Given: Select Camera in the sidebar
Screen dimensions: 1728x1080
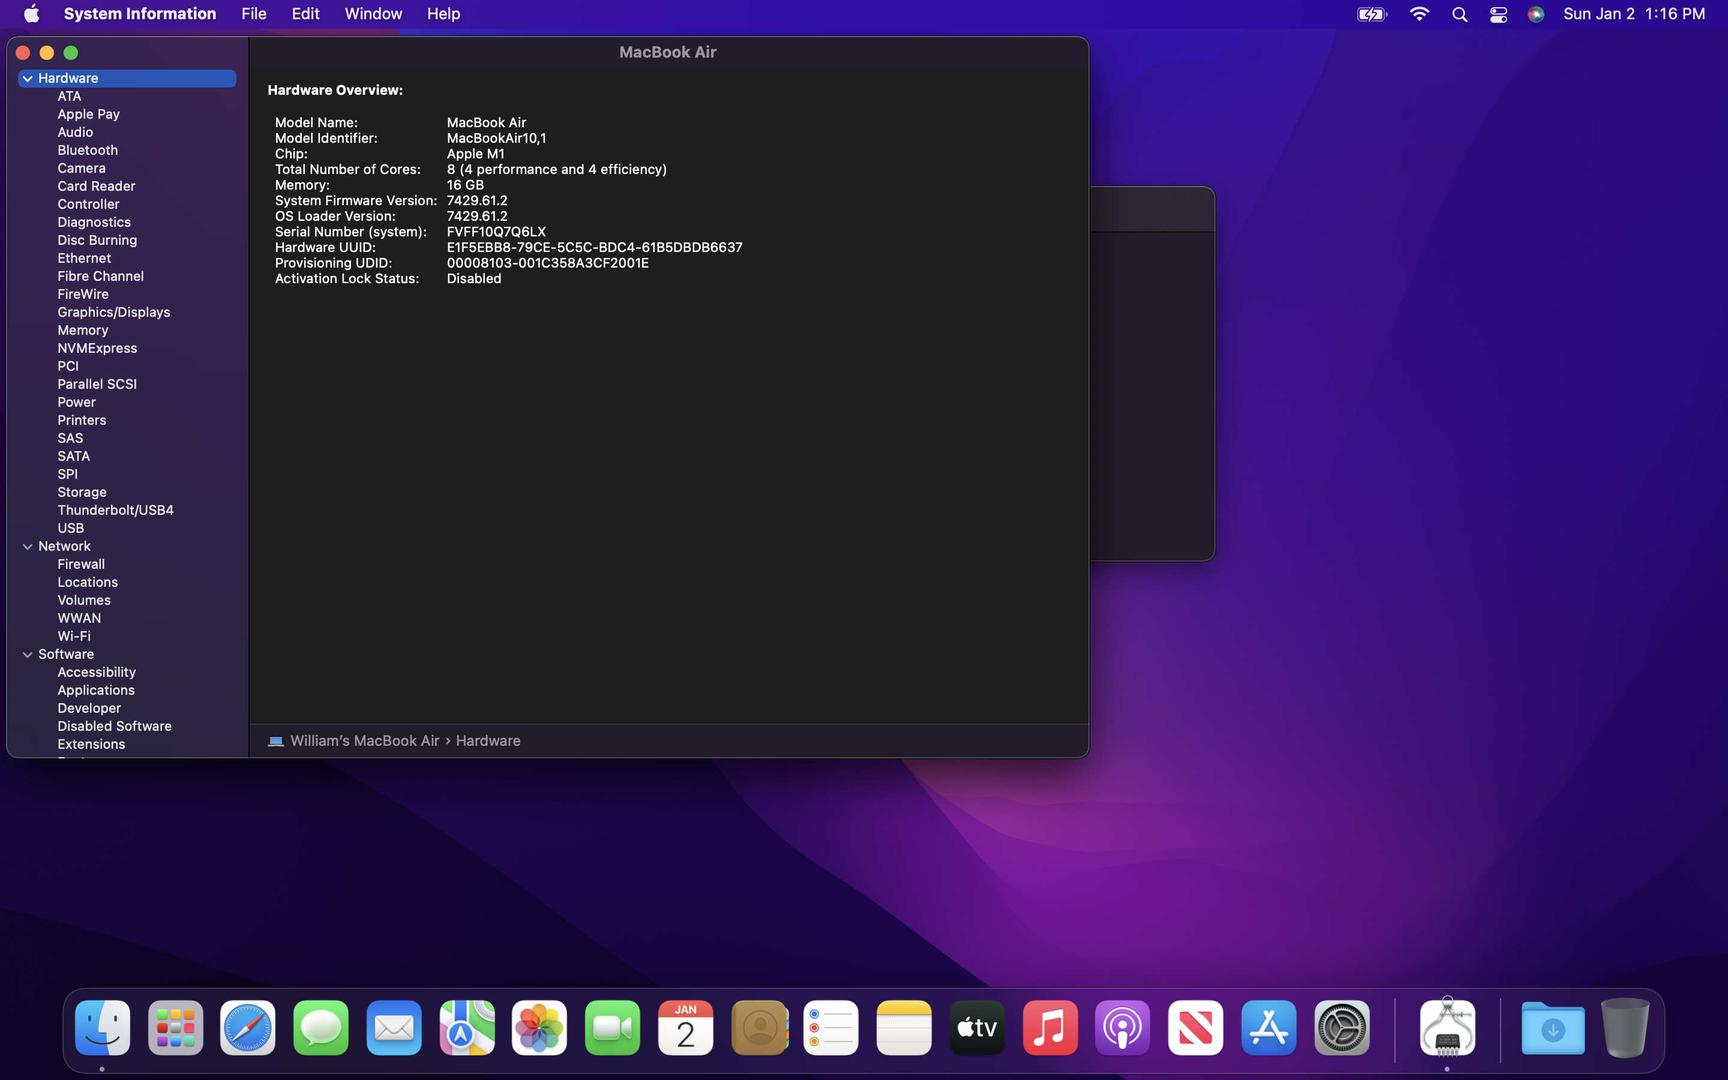Looking at the screenshot, I should pyautogui.click(x=81, y=168).
